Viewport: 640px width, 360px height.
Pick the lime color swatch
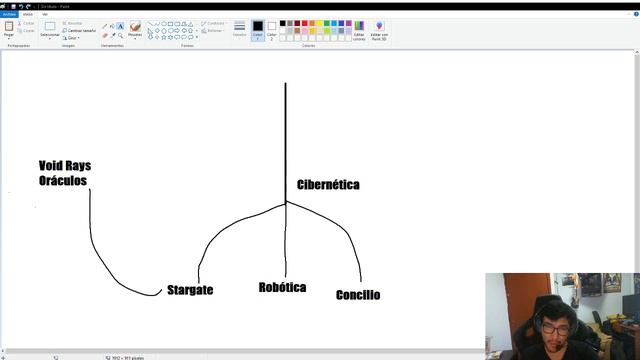327,31
